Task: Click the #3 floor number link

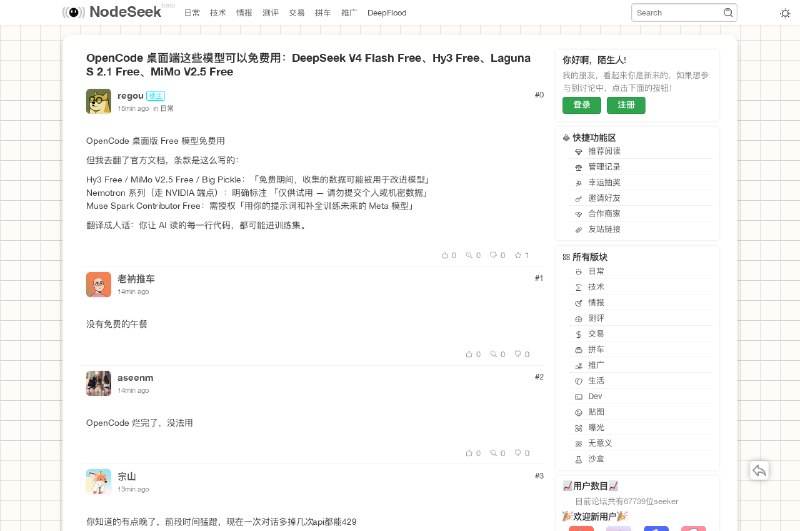Action: click(539, 476)
